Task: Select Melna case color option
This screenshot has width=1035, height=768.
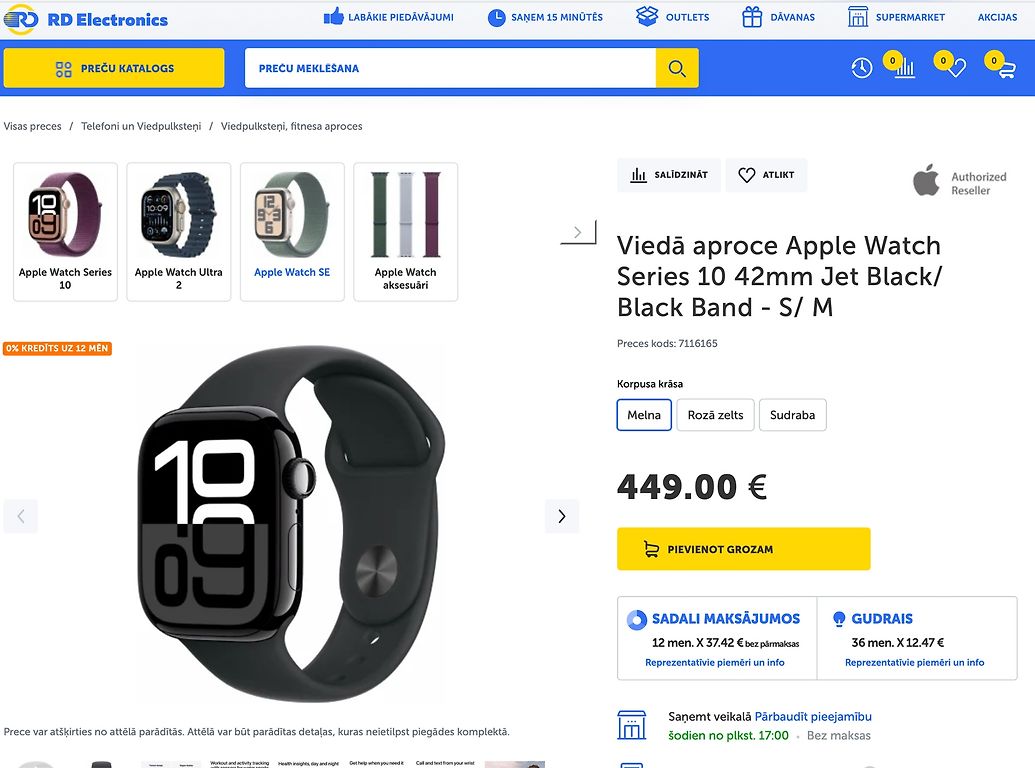Action: pyautogui.click(x=644, y=415)
